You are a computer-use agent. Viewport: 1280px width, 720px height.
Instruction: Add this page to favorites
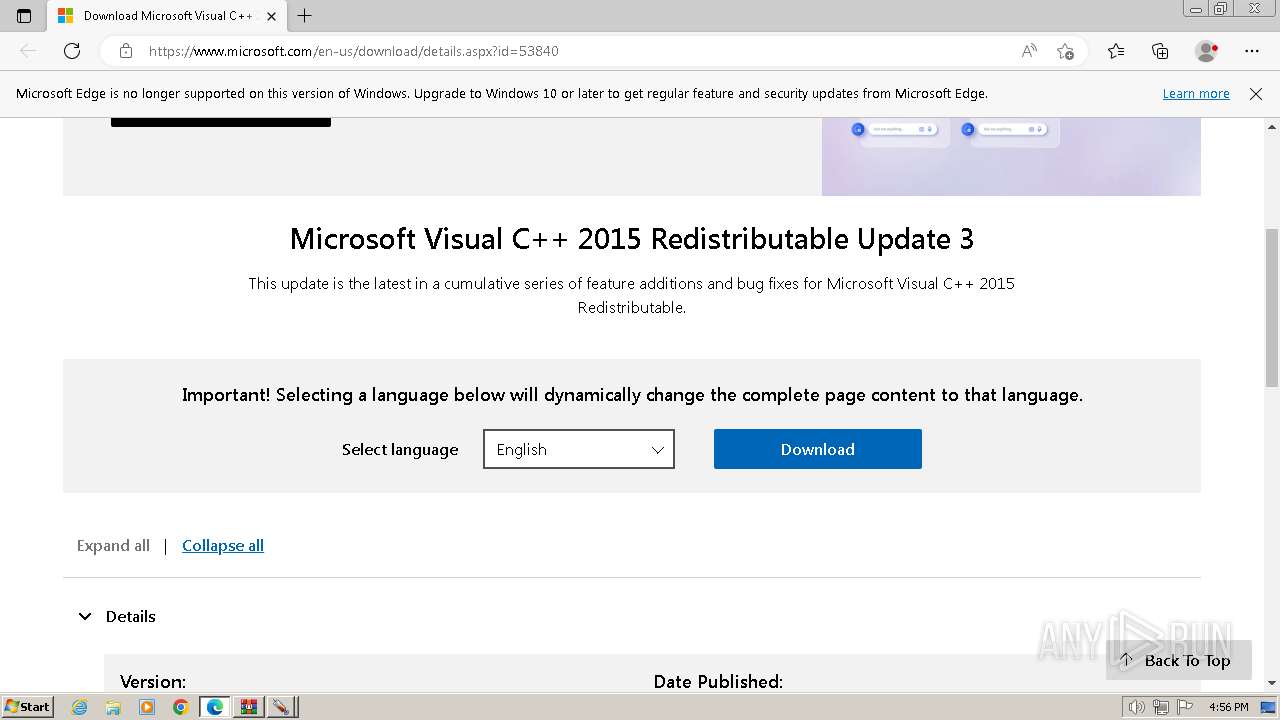point(1065,51)
